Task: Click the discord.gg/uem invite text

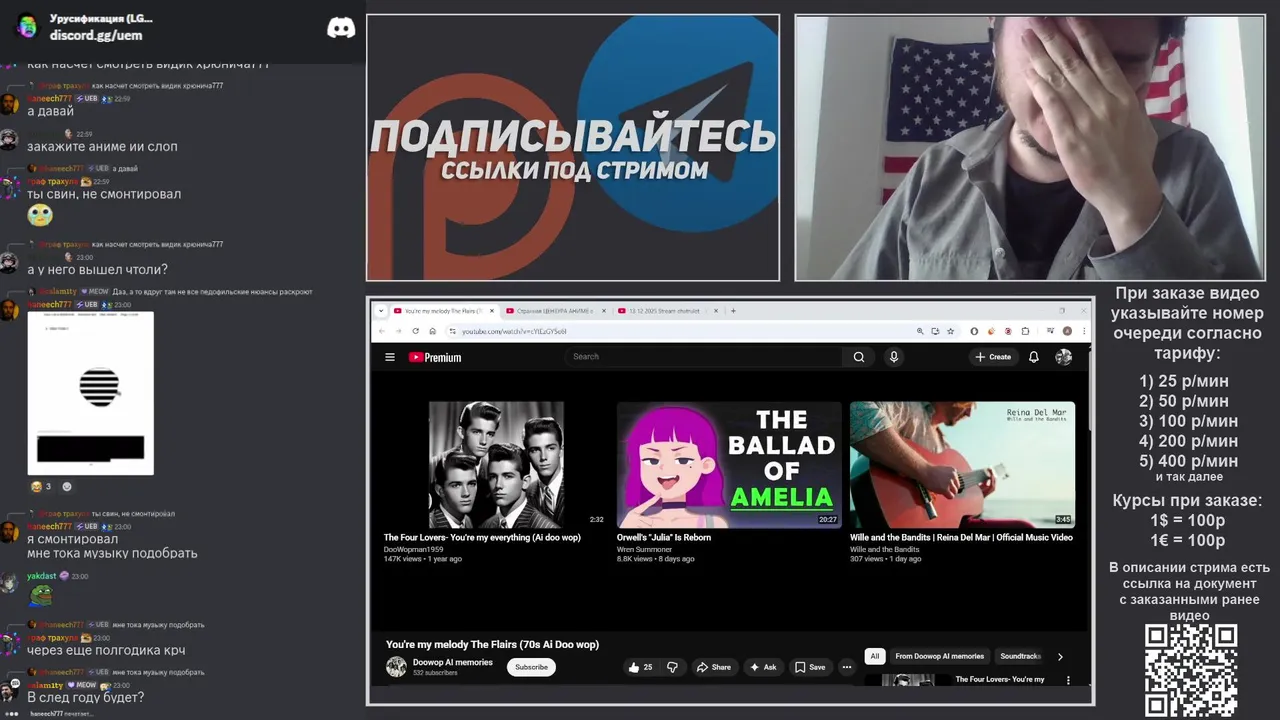Action: tap(96, 35)
